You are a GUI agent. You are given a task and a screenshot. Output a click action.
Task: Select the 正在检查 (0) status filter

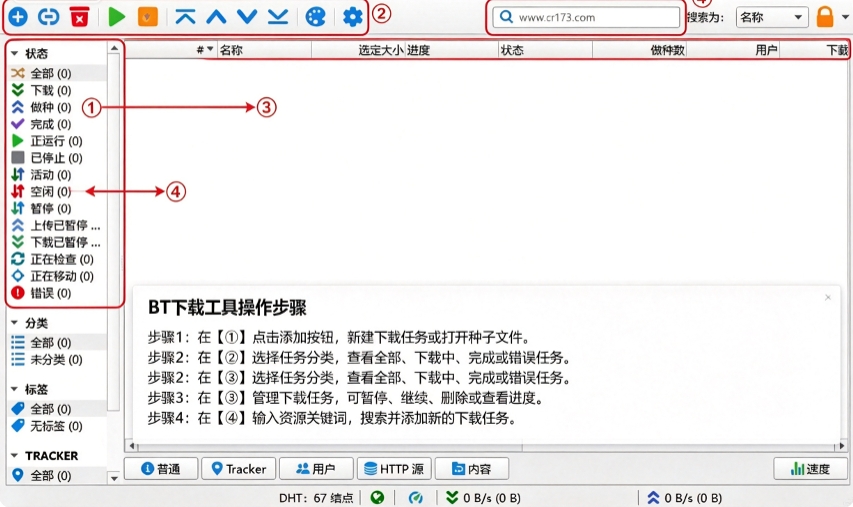click(x=57, y=259)
